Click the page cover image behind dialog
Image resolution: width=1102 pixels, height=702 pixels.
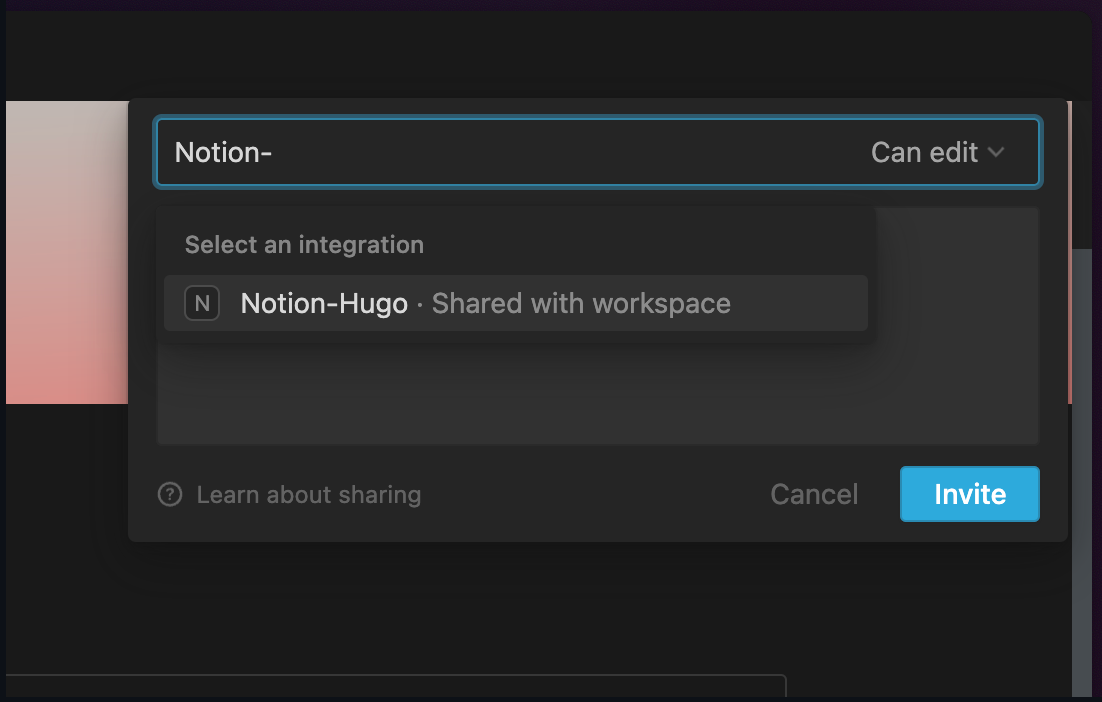coord(67,253)
